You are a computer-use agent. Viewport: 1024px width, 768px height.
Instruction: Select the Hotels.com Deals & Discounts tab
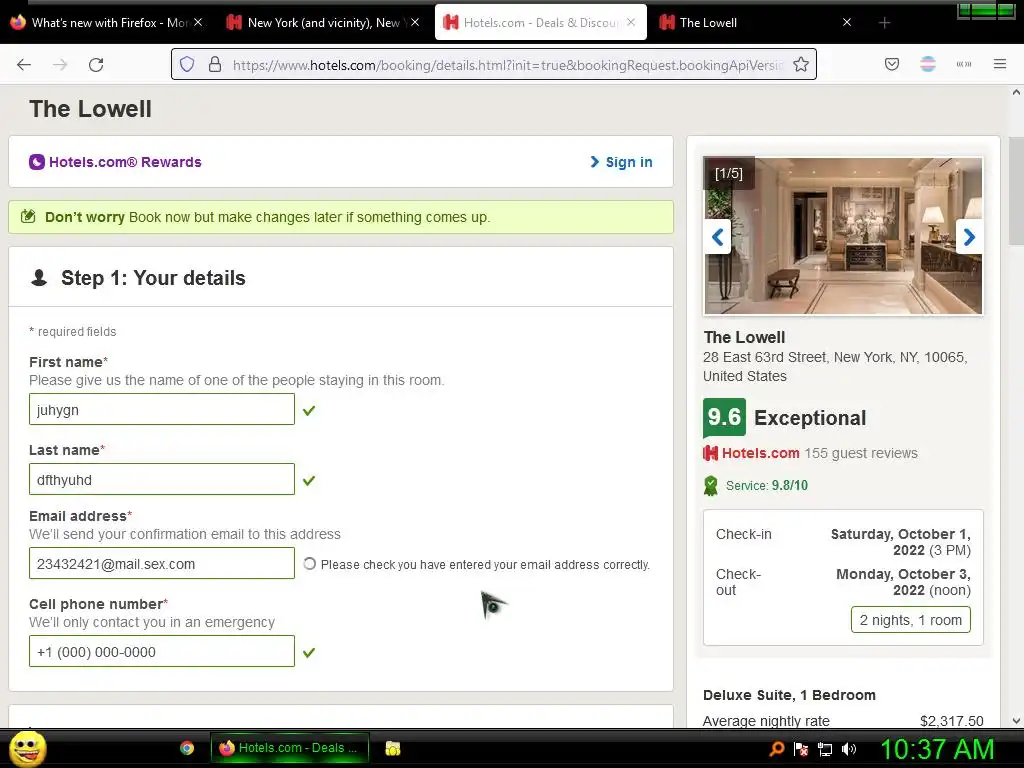(x=541, y=23)
